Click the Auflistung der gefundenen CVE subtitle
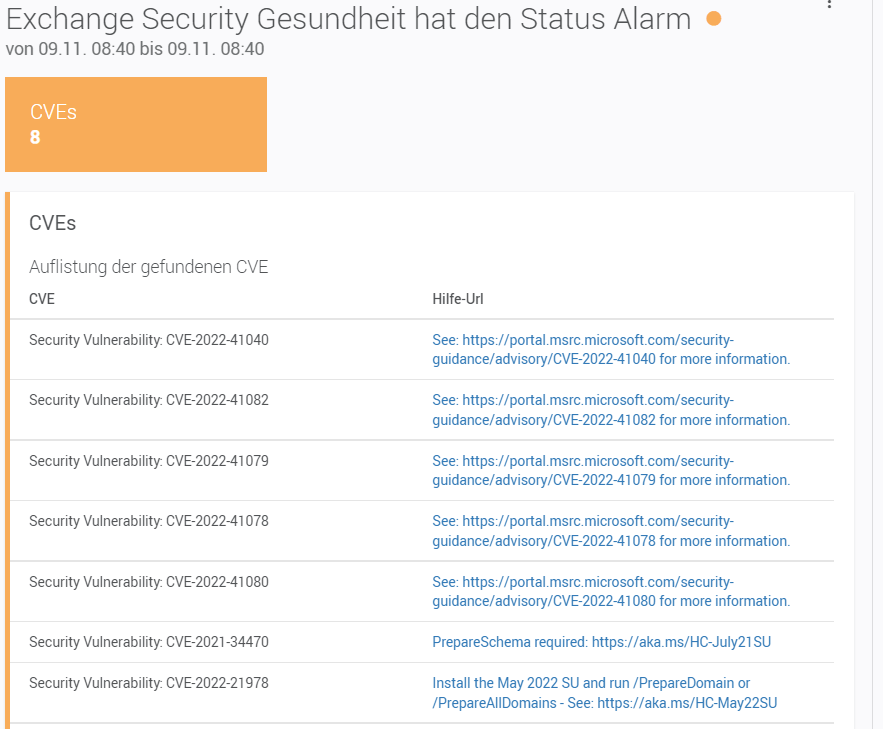The image size is (883, 729). [x=149, y=267]
